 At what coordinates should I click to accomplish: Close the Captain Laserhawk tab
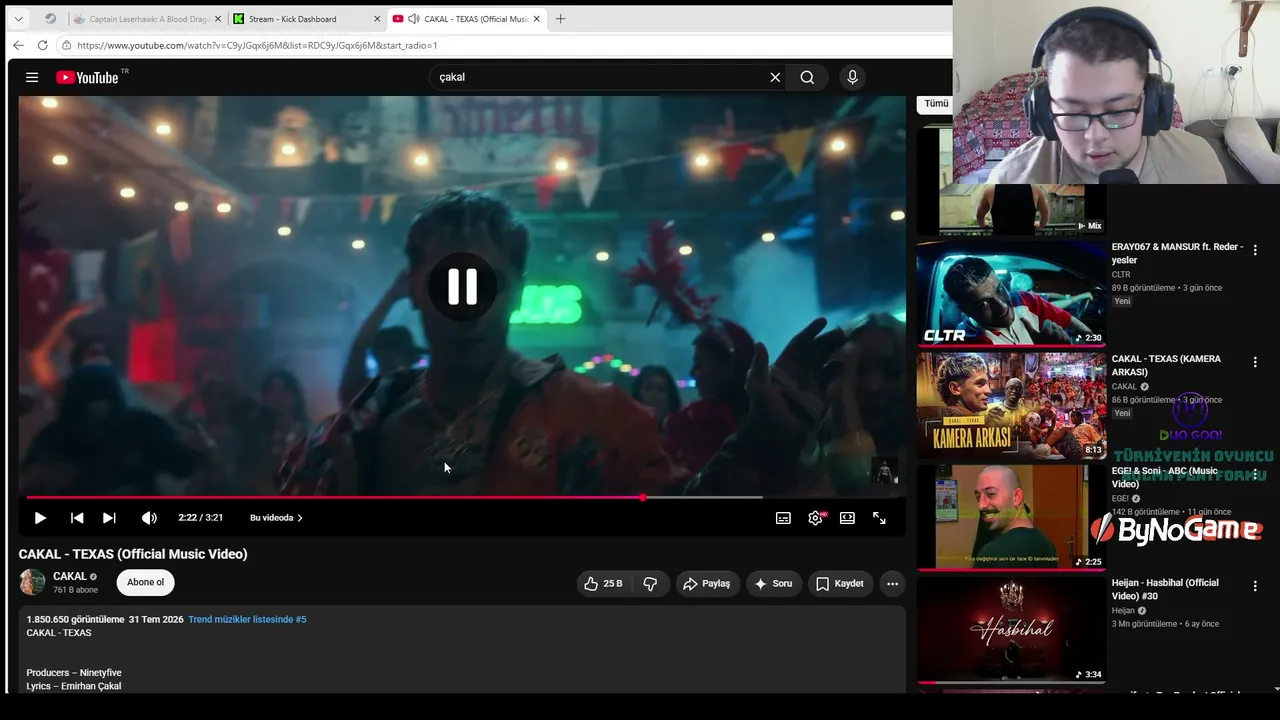217,19
